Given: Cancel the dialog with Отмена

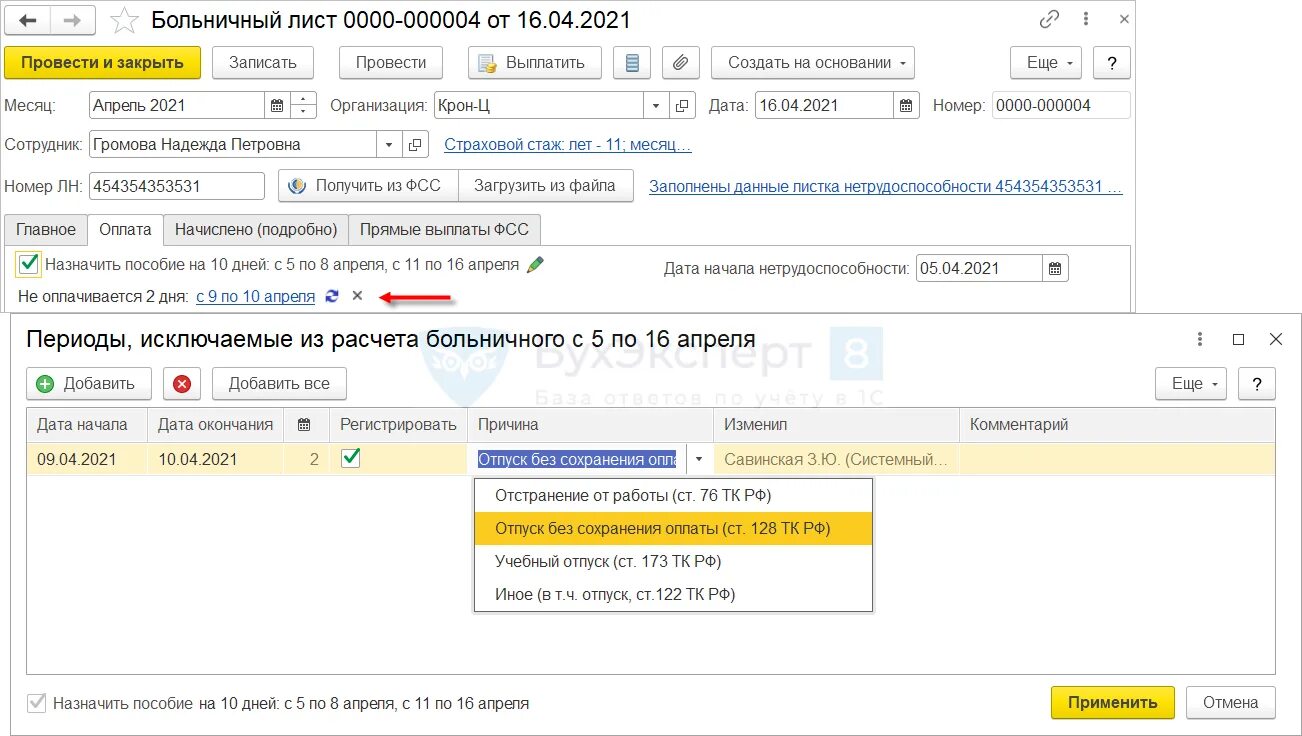Looking at the screenshot, I should [1230, 702].
